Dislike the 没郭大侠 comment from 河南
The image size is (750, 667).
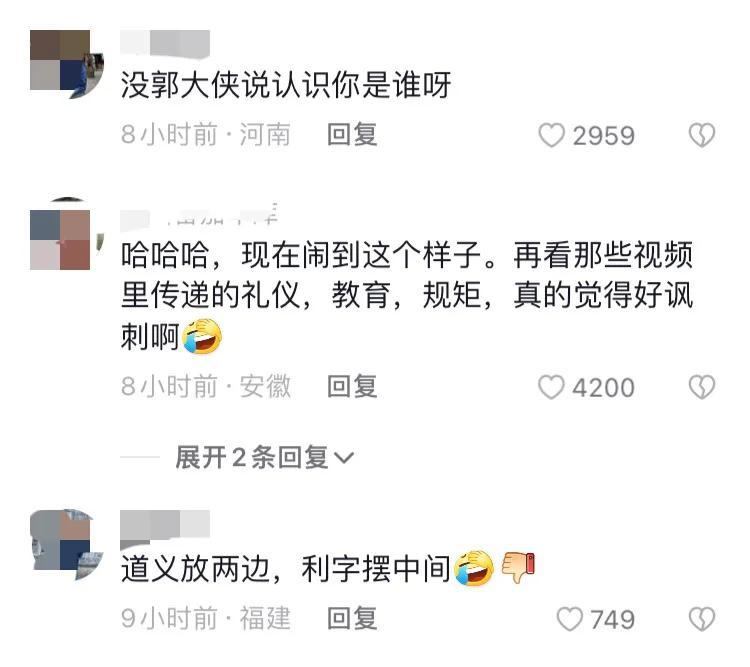(x=702, y=135)
